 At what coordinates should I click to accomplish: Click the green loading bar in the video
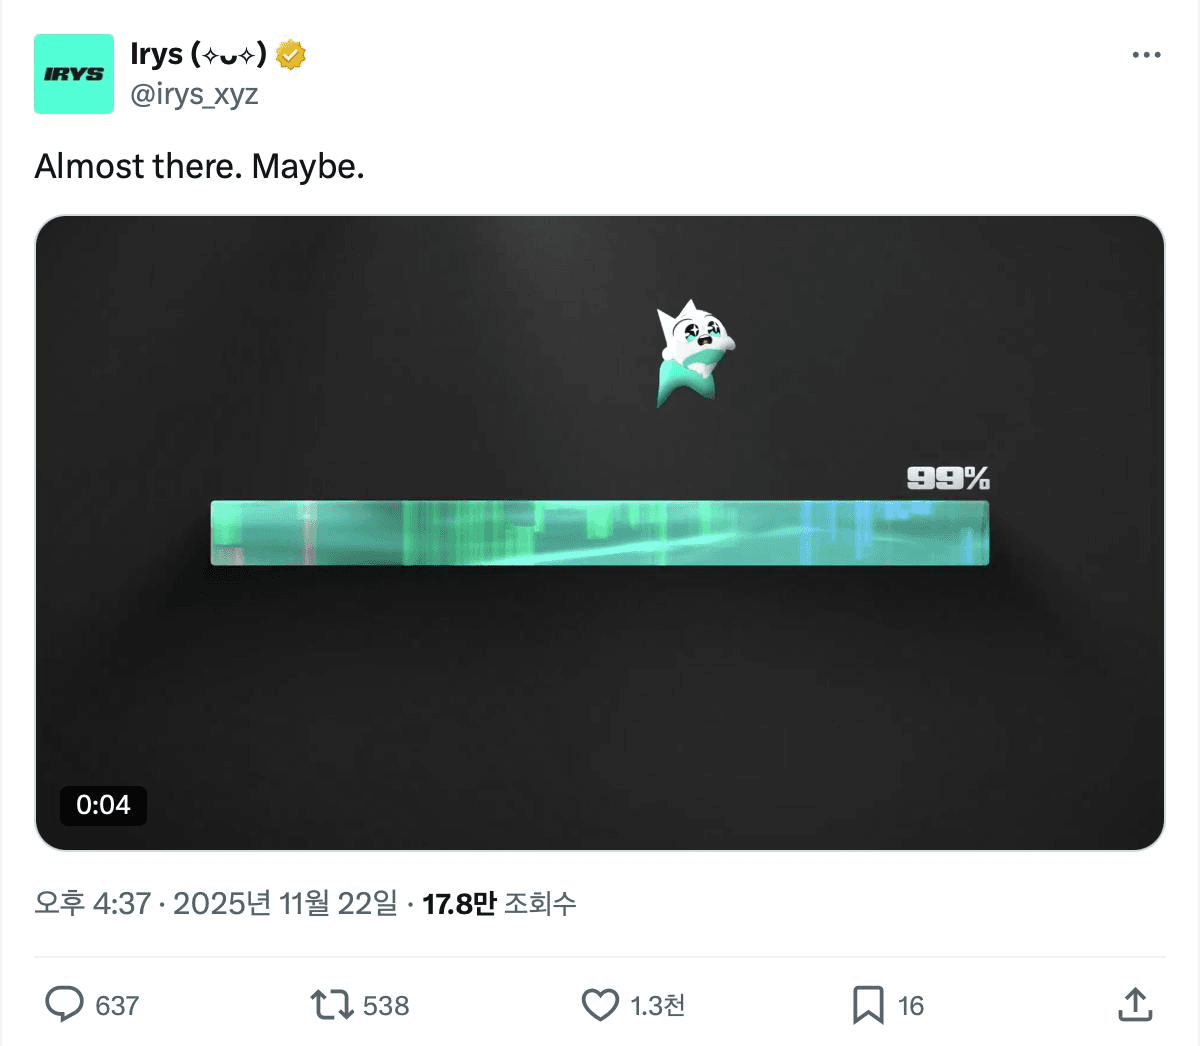tap(599, 533)
